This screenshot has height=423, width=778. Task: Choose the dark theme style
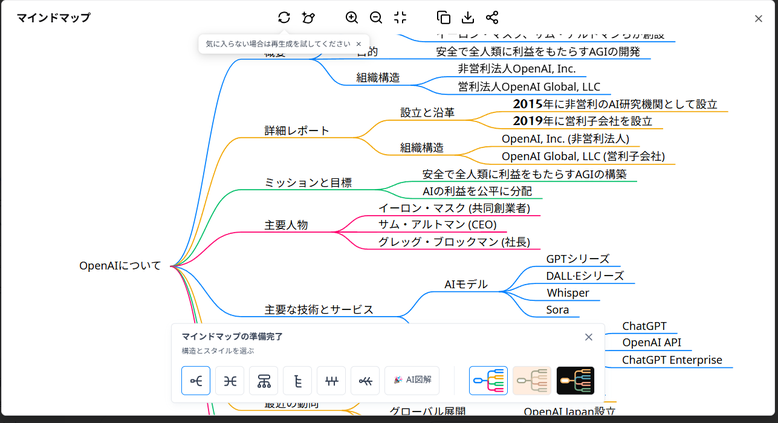tap(576, 380)
